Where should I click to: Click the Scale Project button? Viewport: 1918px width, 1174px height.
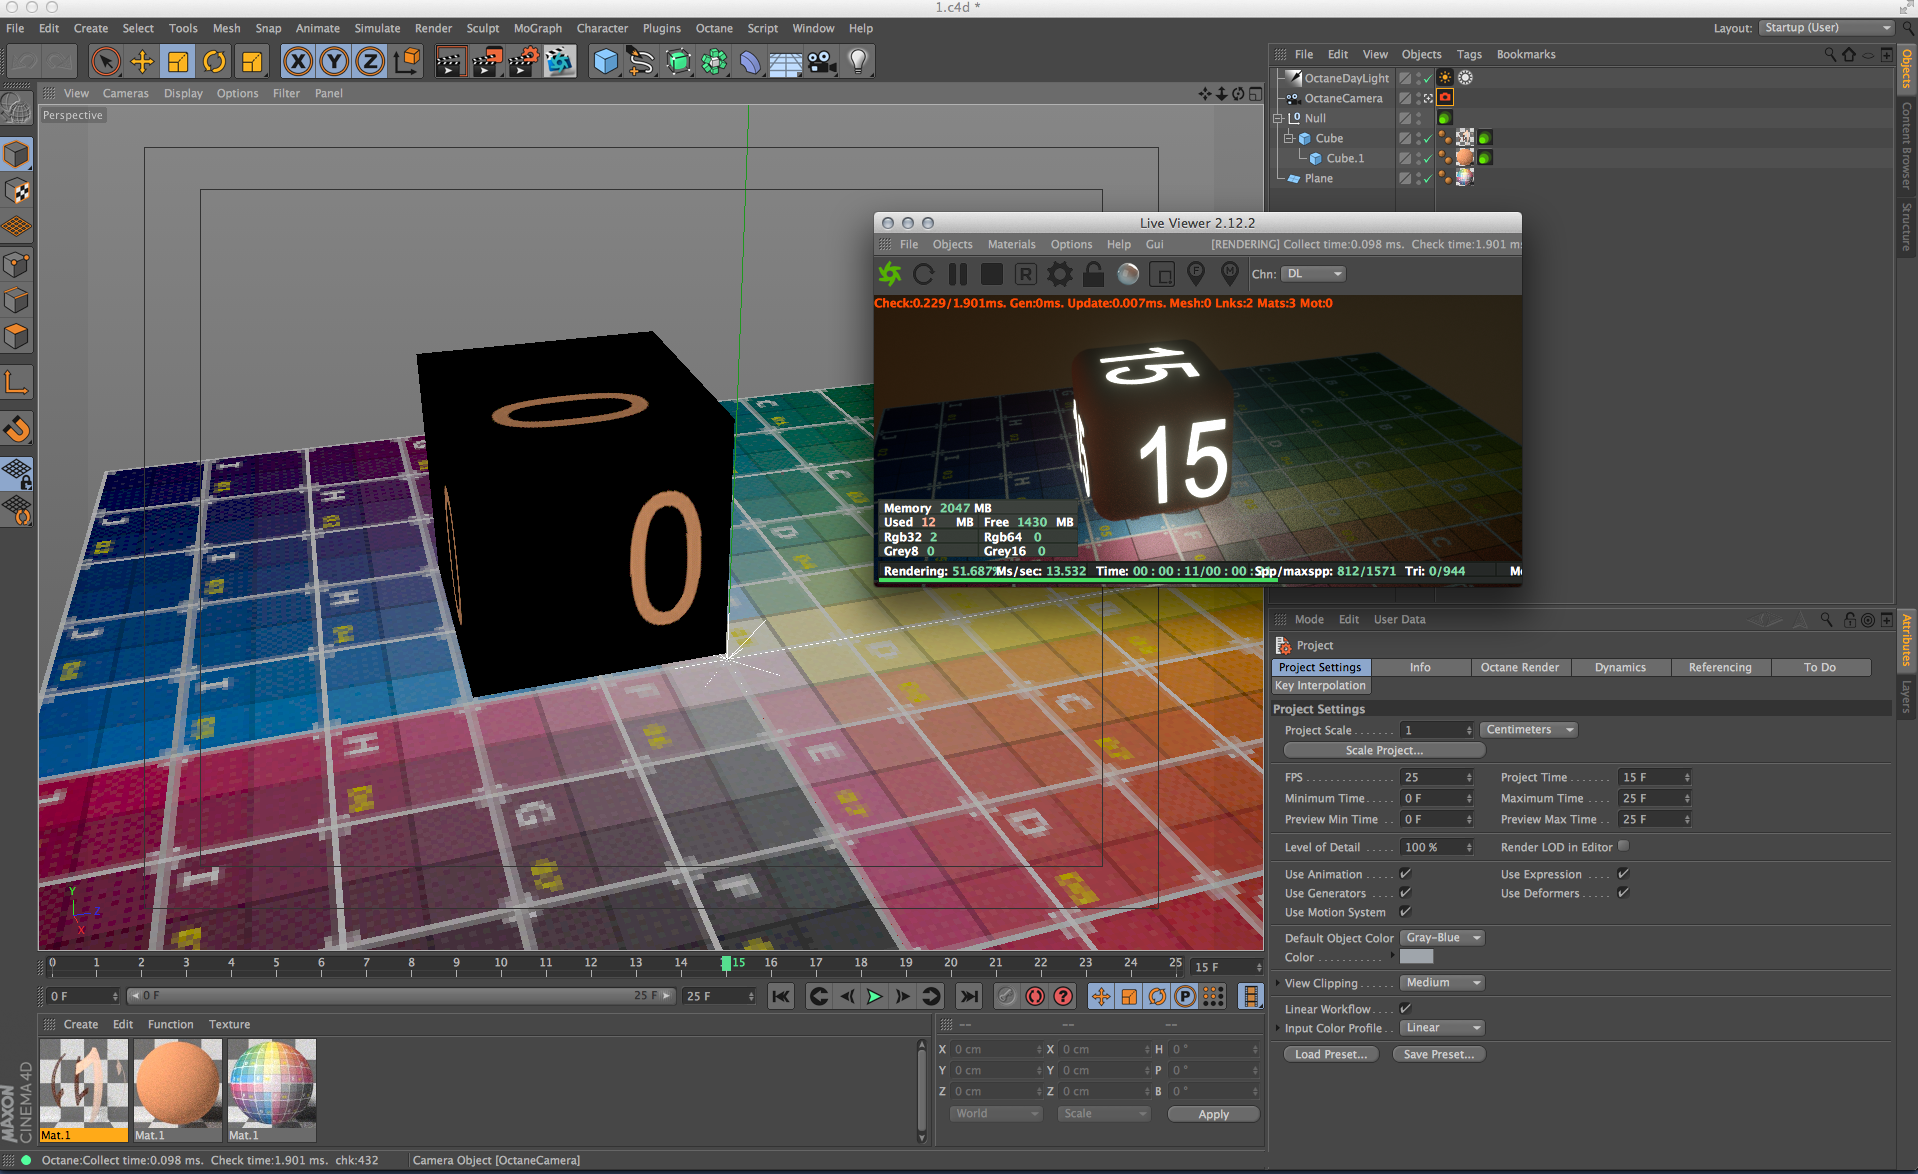(x=1383, y=750)
